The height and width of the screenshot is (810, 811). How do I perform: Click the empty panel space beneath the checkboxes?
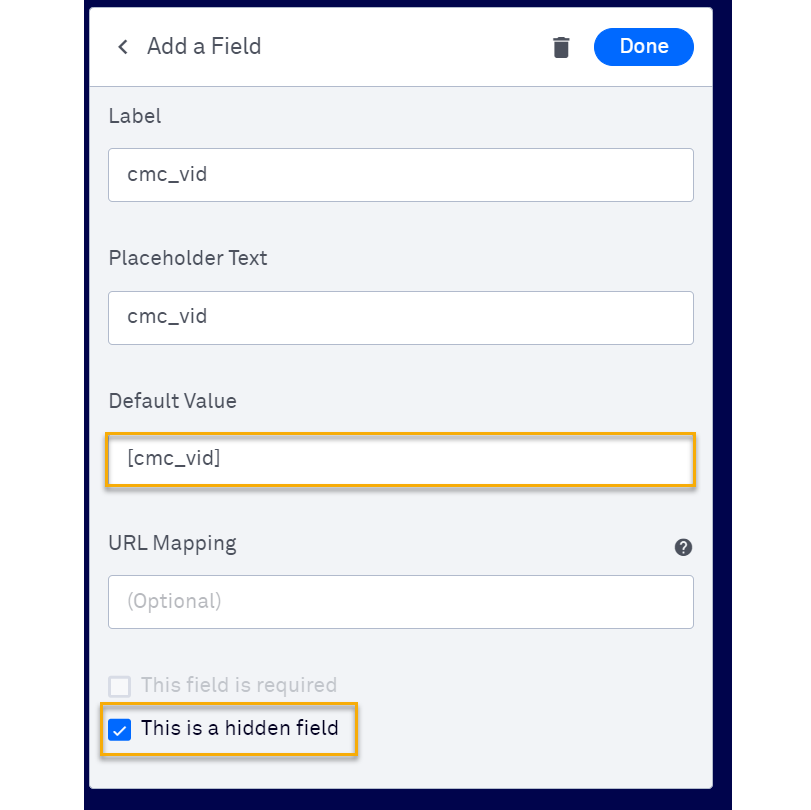tap(500, 768)
